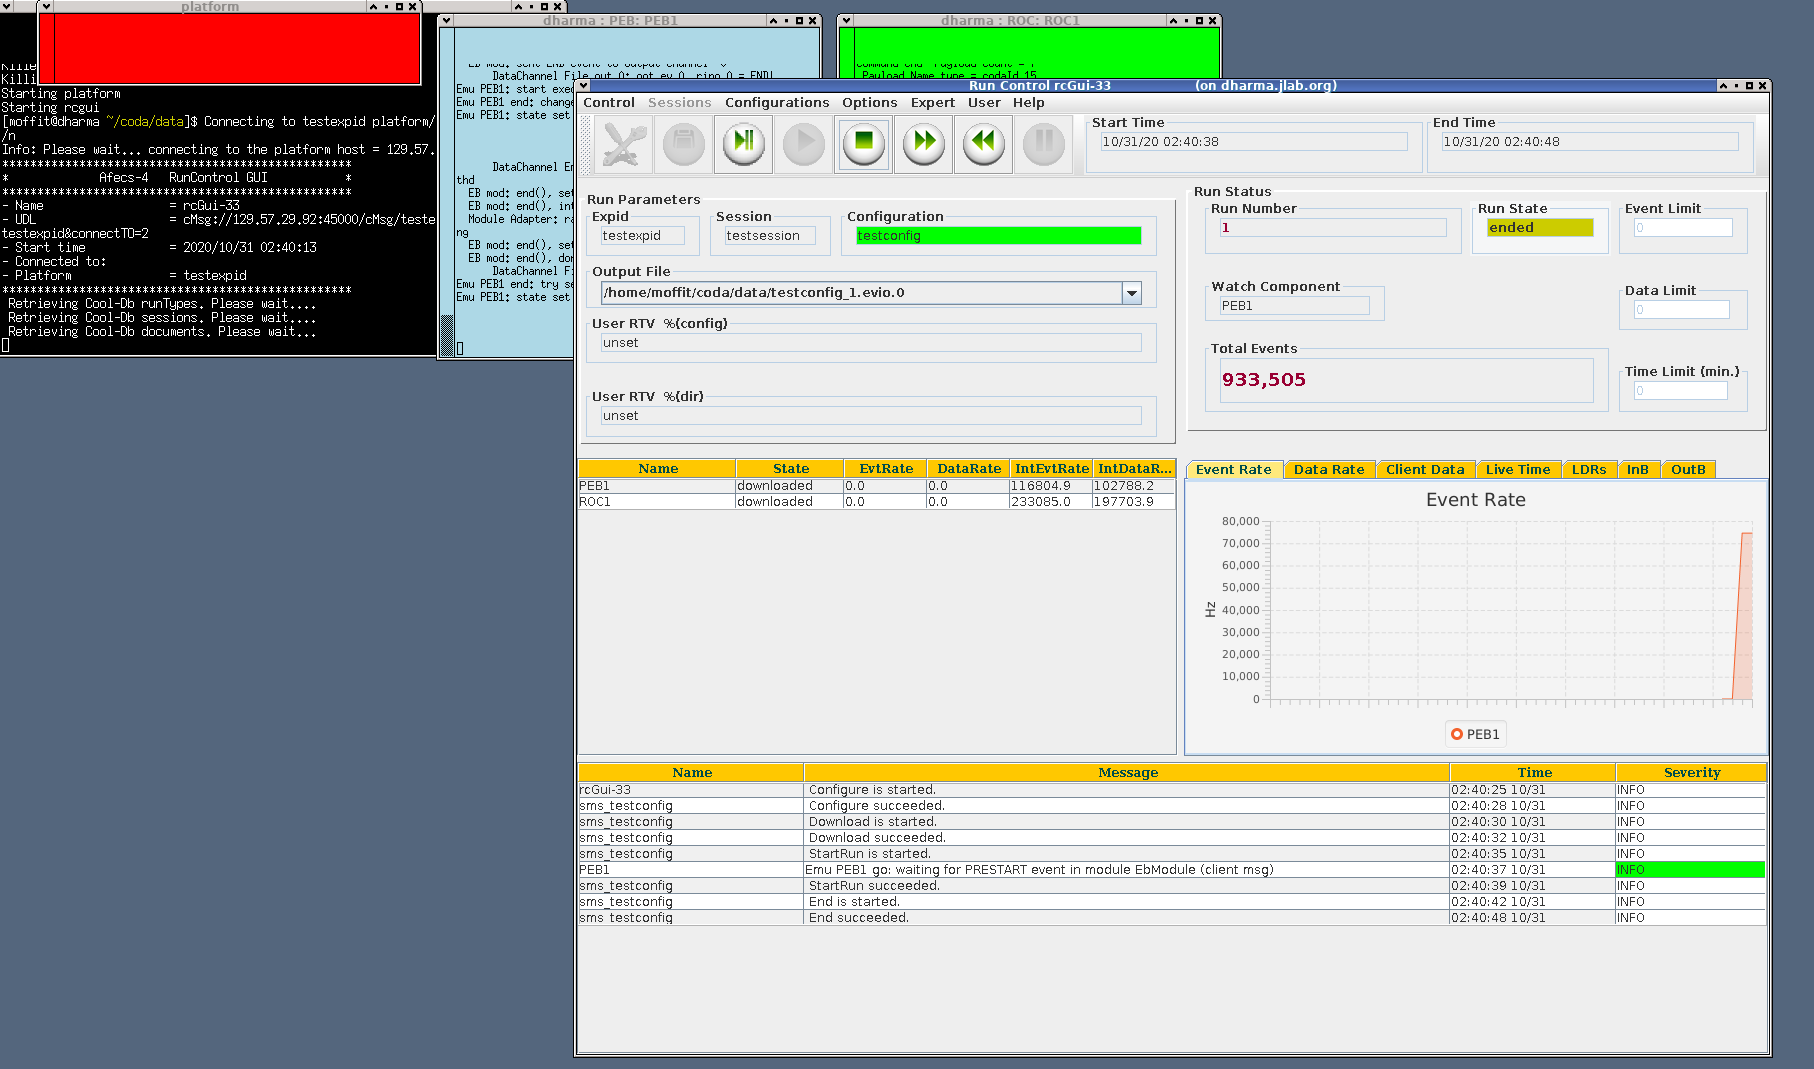The width and height of the screenshot is (1814, 1069).
Task: Click the green fast-forward Start run button
Action: [924, 144]
